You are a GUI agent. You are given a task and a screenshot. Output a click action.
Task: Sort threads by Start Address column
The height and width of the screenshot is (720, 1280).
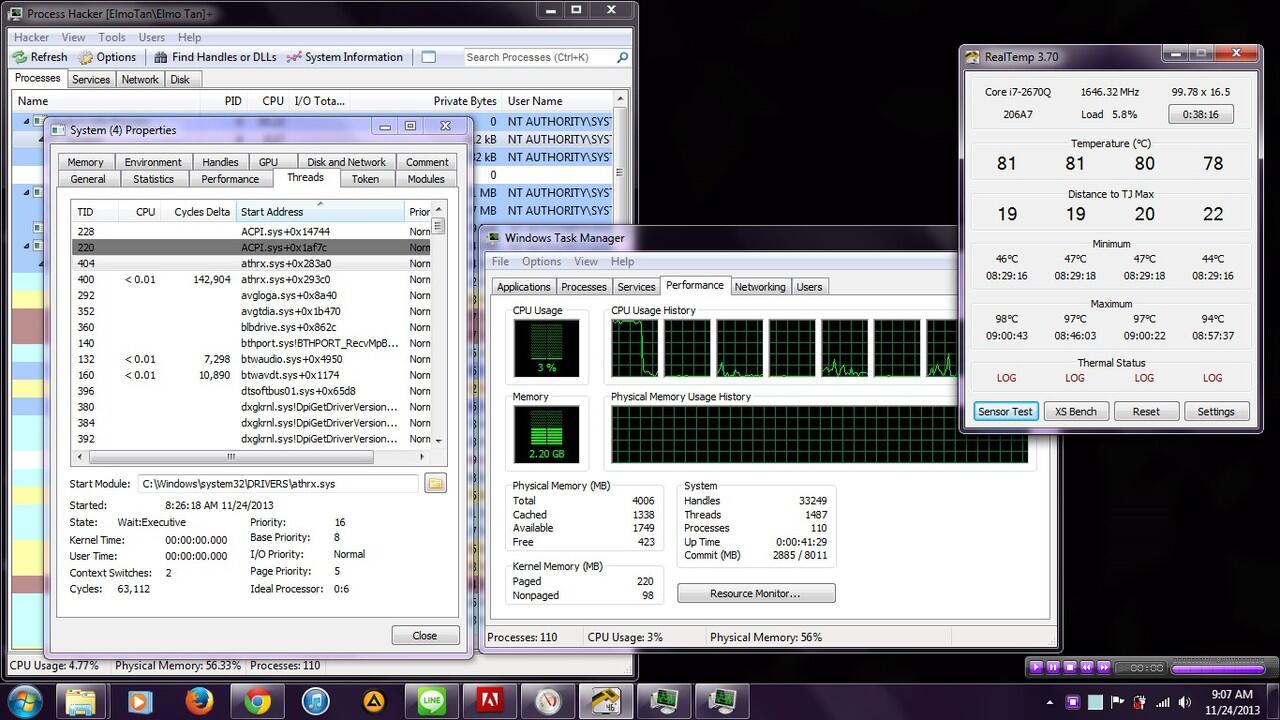click(x=320, y=211)
